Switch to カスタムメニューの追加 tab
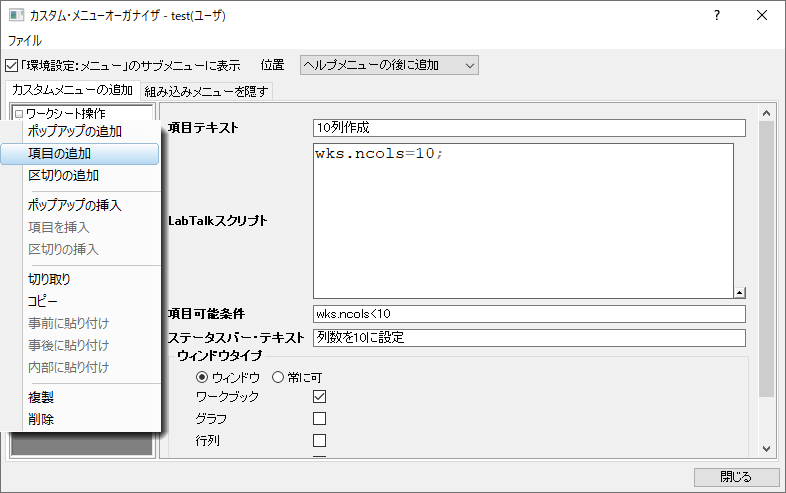 72,90
